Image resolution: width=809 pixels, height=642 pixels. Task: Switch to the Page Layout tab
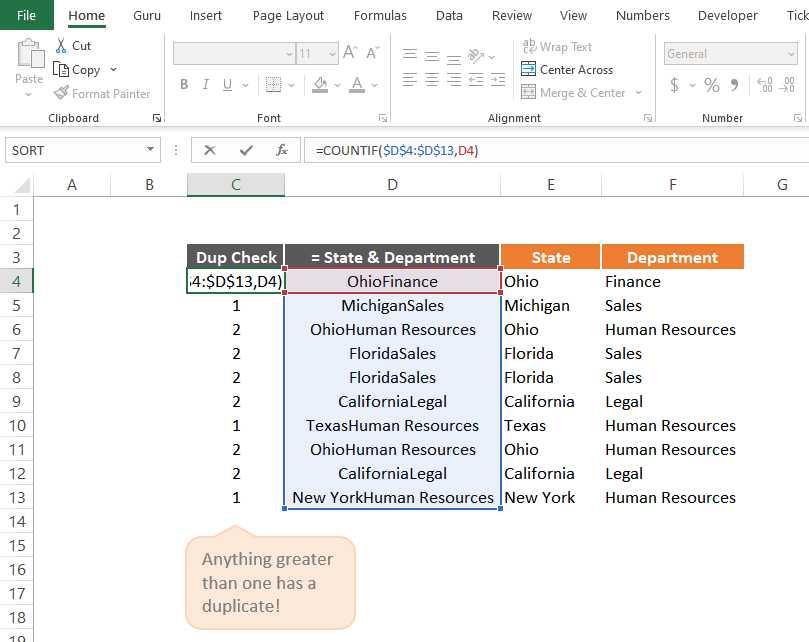click(x=288, y=15)
